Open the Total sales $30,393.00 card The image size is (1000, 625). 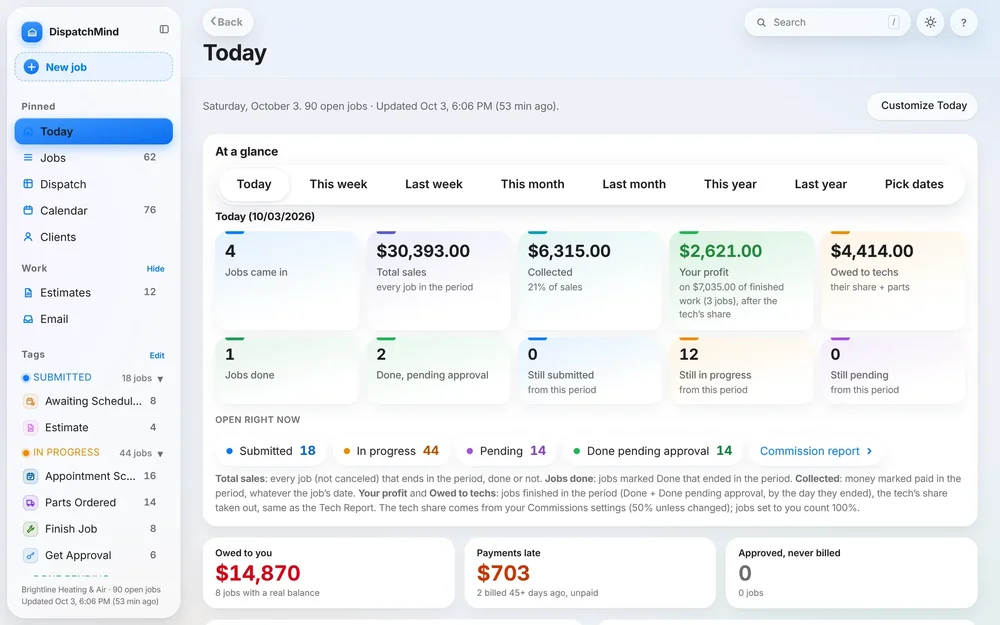(x=438, y=281)
